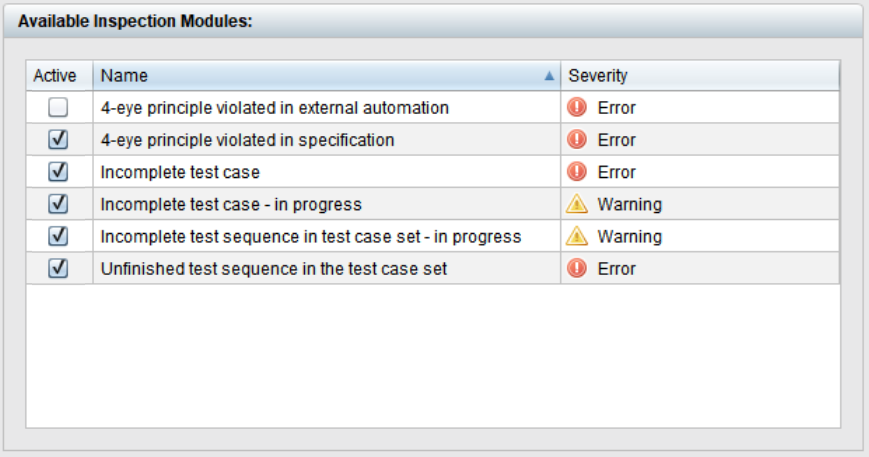Image resolution: width=869 pixels, height=457 pixels.
Task: Select '4-eye principle violated in external automation'
Action: tap(274, 107)
